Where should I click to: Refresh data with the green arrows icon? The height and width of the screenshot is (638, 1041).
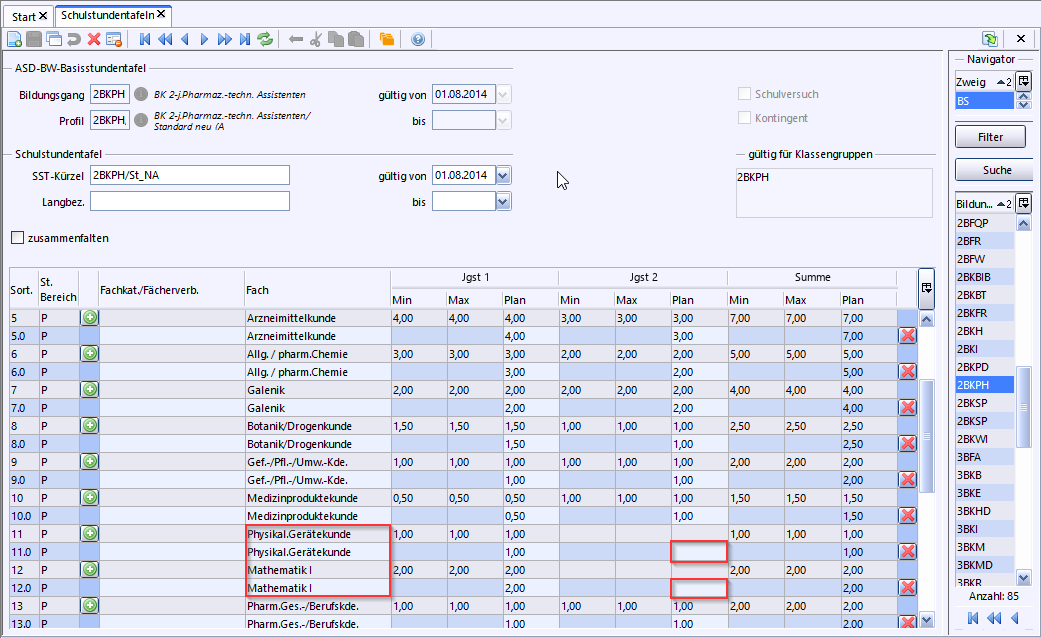(265, 39)
